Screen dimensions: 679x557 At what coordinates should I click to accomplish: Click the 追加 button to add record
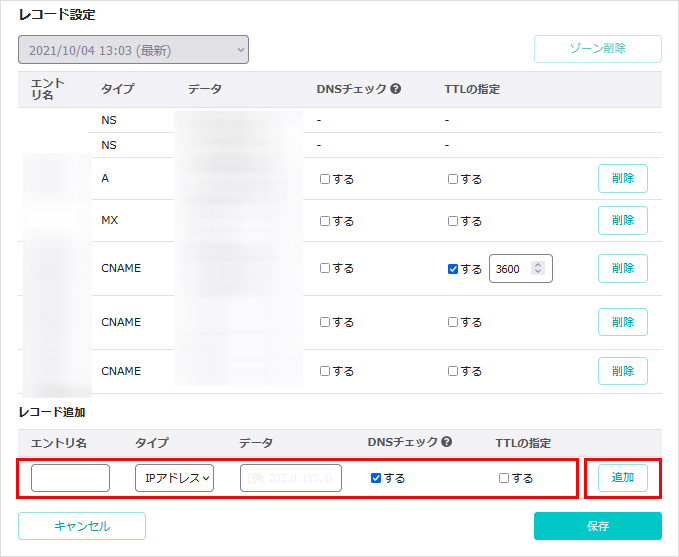tap(622, 478)
